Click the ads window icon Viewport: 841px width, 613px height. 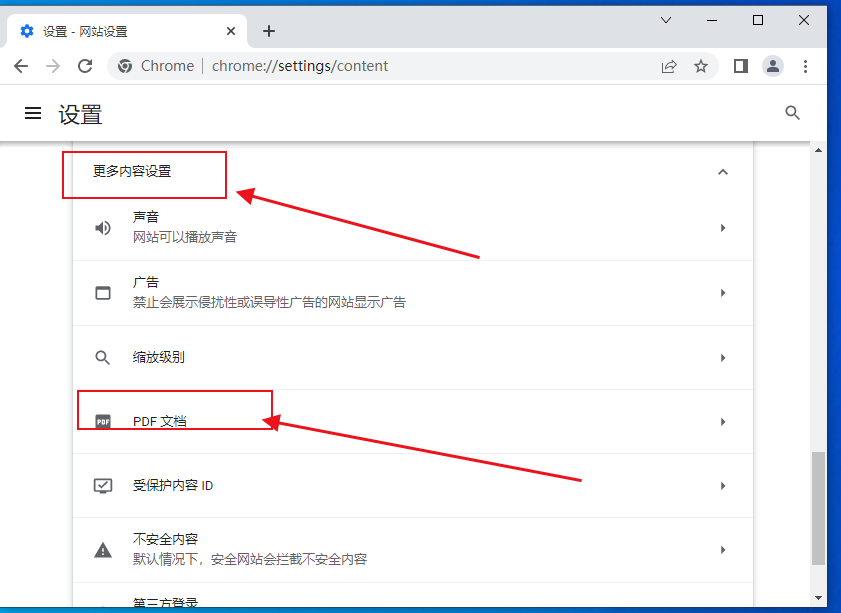click(102, 293)
